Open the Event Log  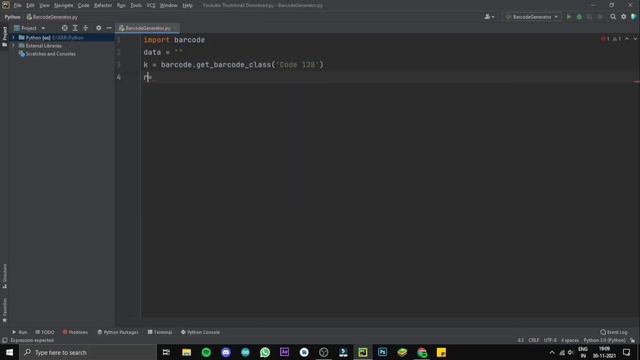[x=614, y=332]
